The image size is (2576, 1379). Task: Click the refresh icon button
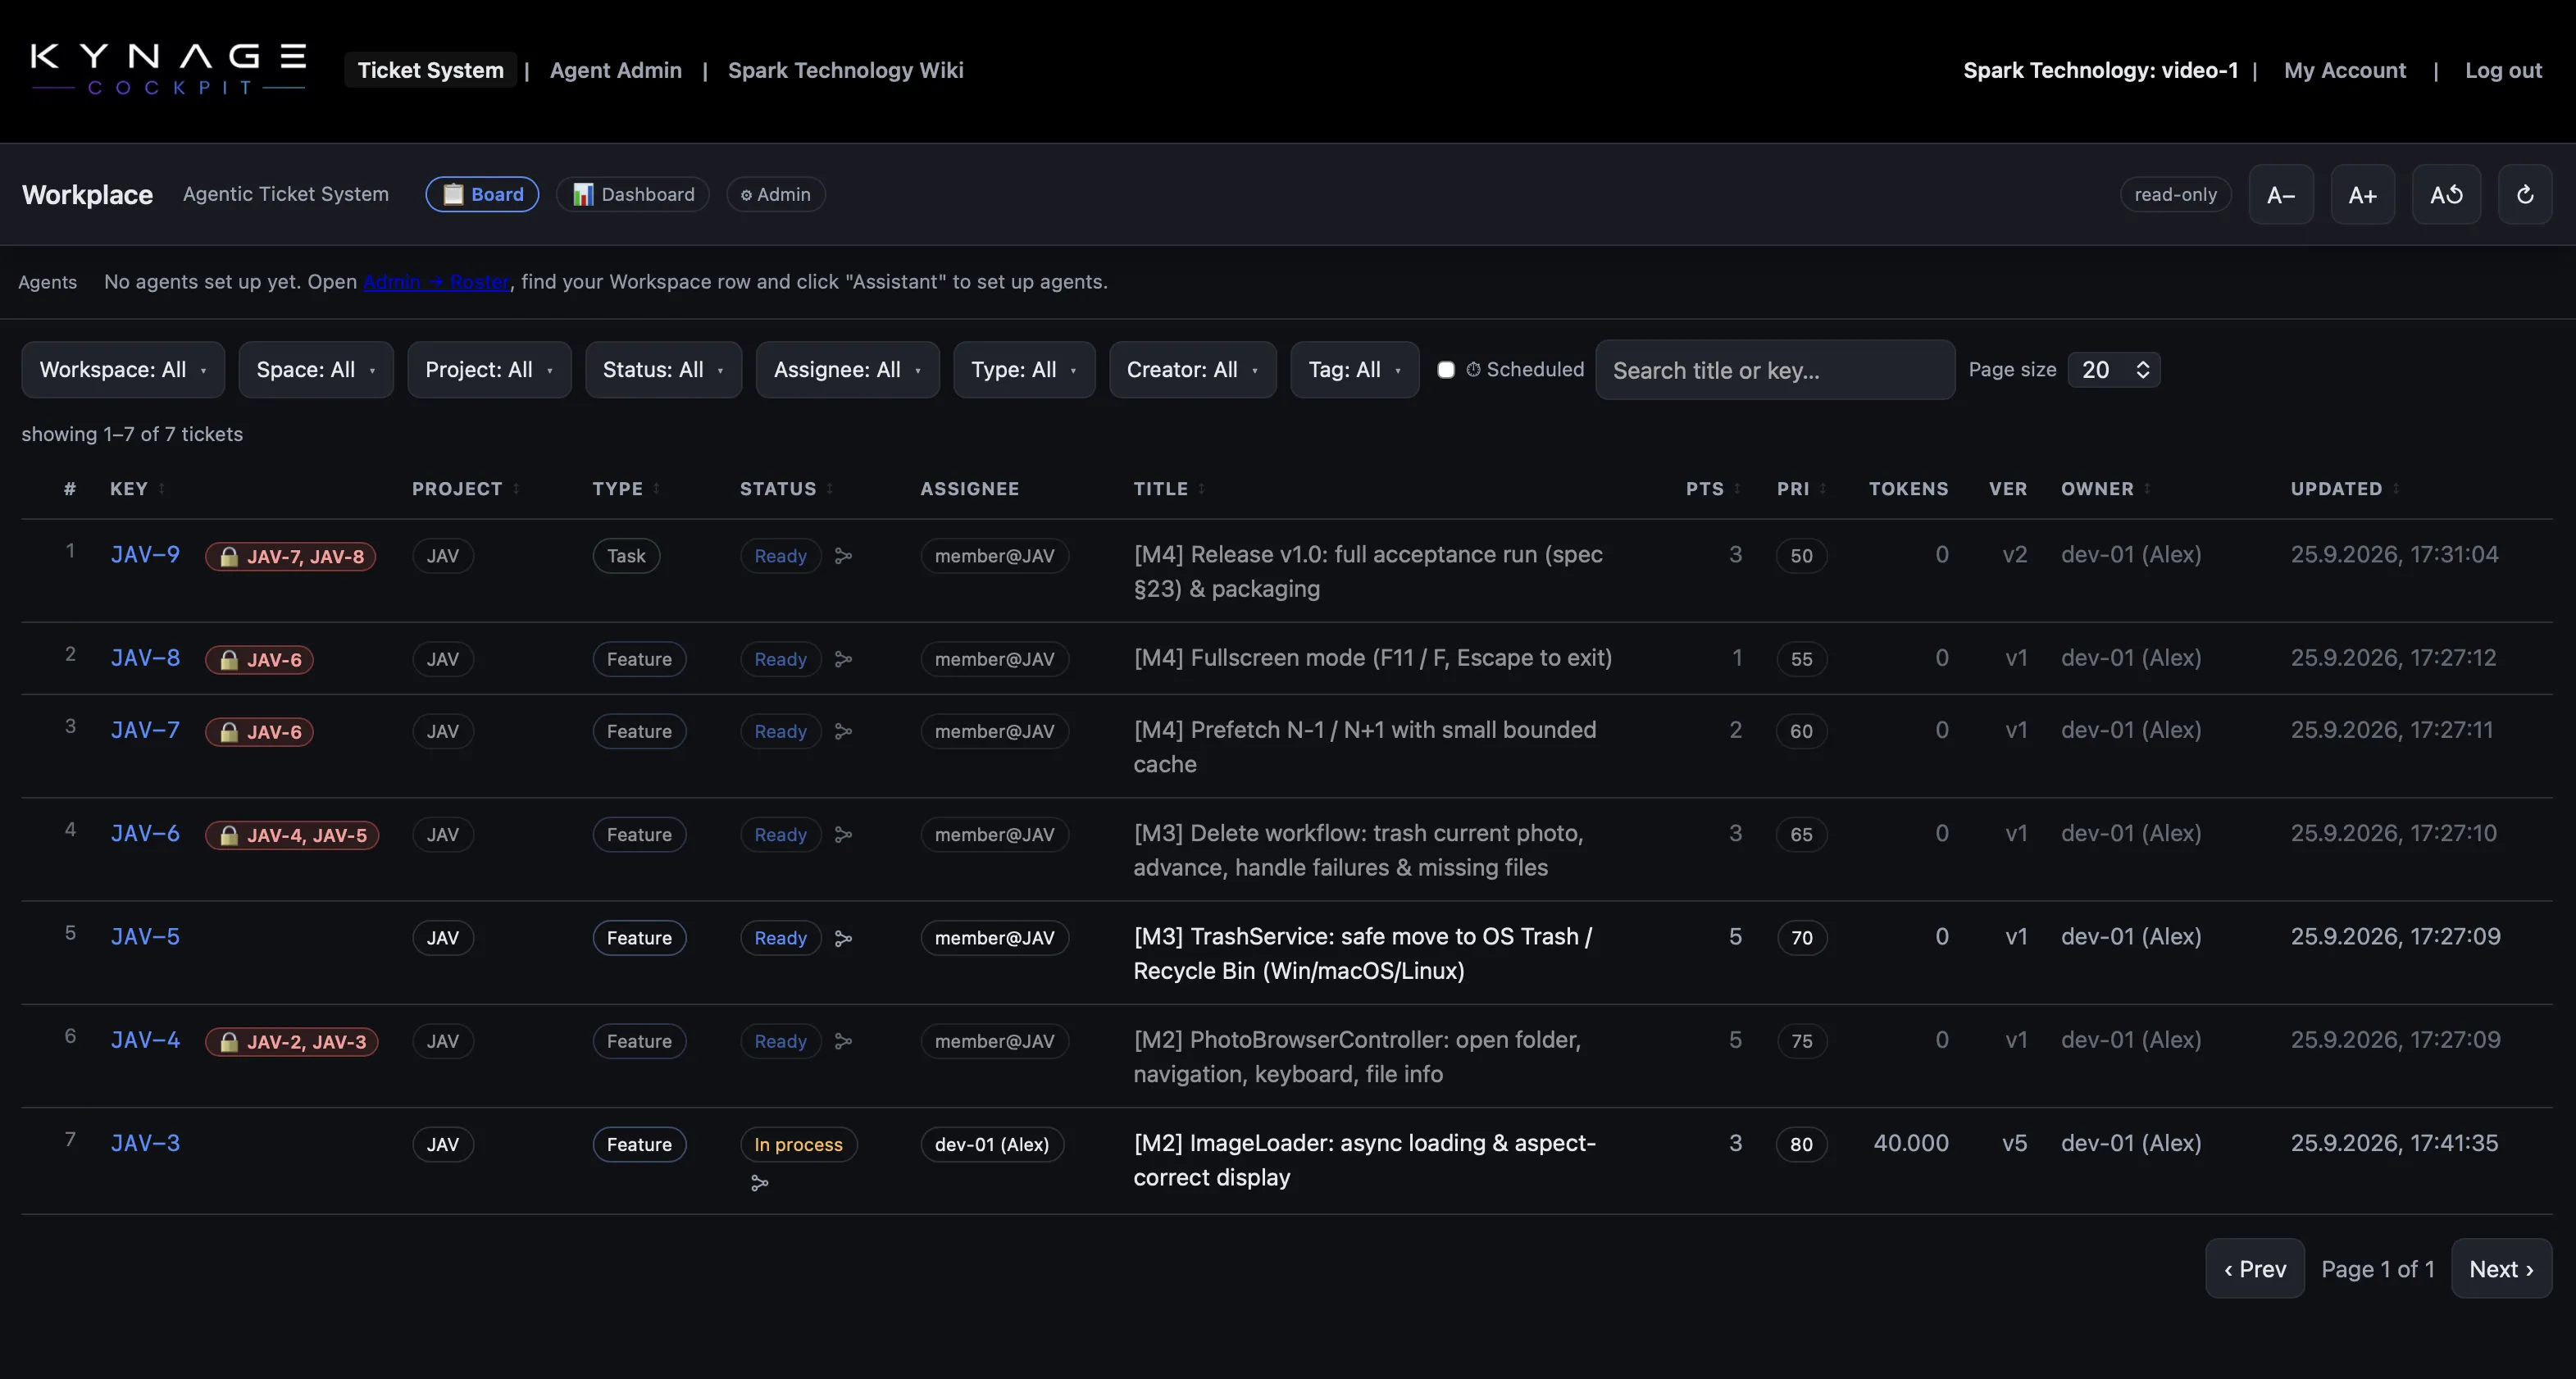tap(2525, 194)
